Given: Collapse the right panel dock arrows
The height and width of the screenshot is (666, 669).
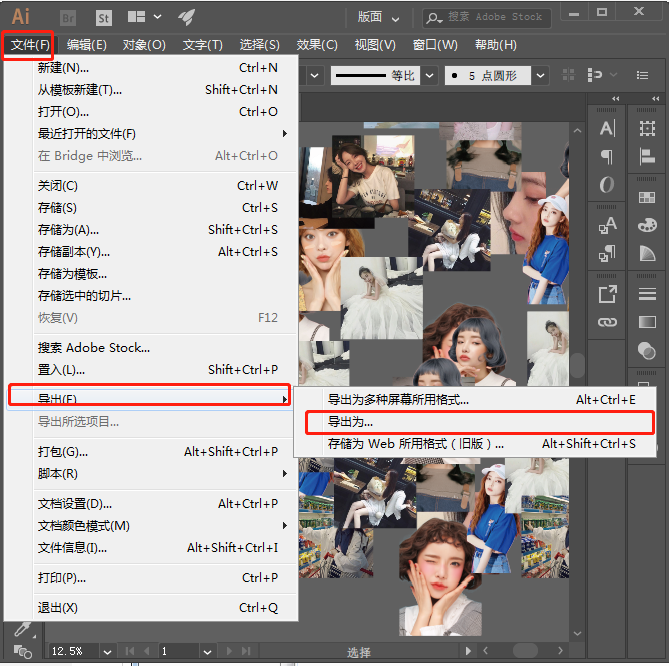Looking at the screenshot, I should (655, 99).
